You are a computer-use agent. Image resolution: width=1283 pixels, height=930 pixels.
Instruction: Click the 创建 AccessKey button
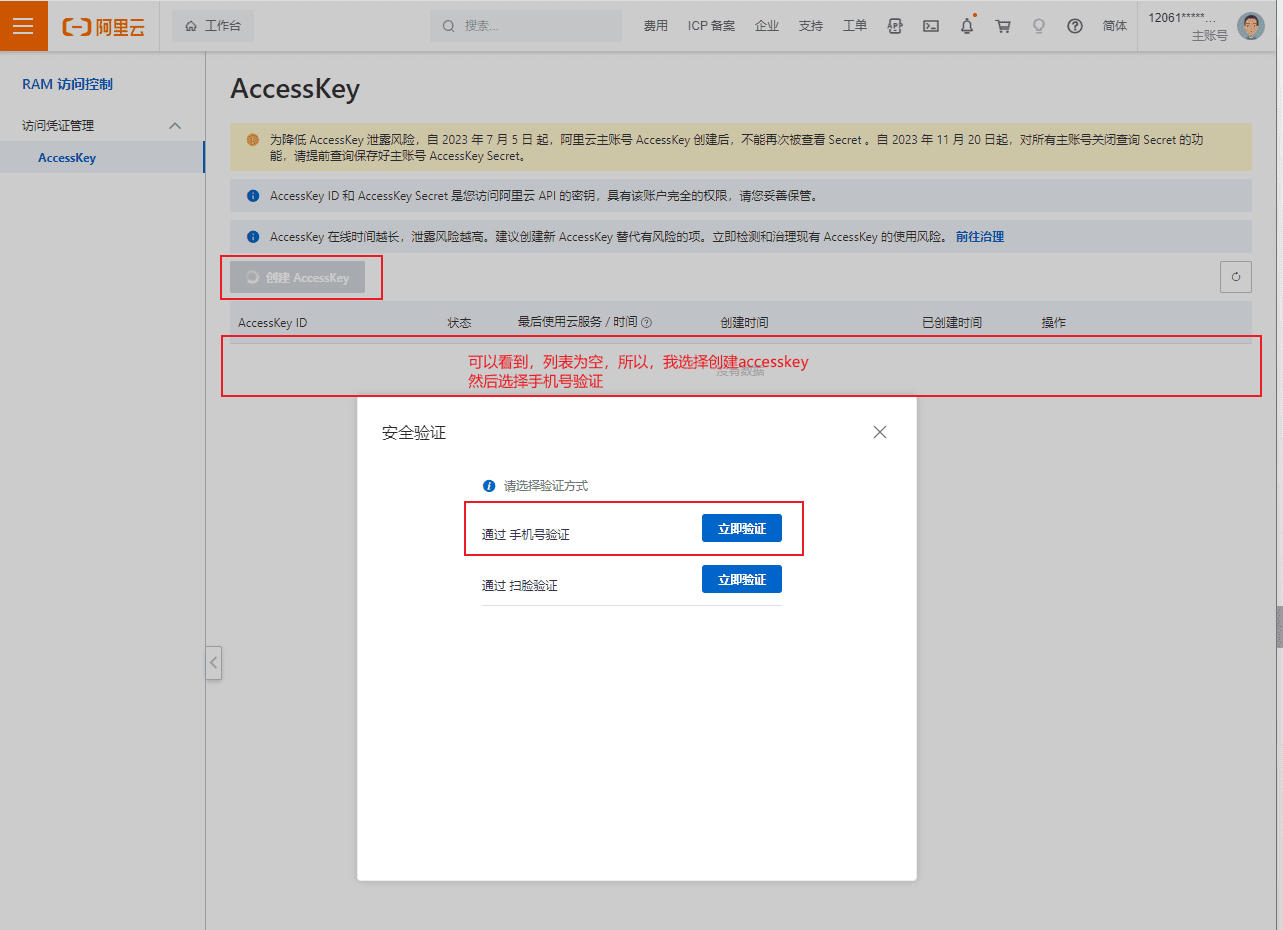coord(297,277)
